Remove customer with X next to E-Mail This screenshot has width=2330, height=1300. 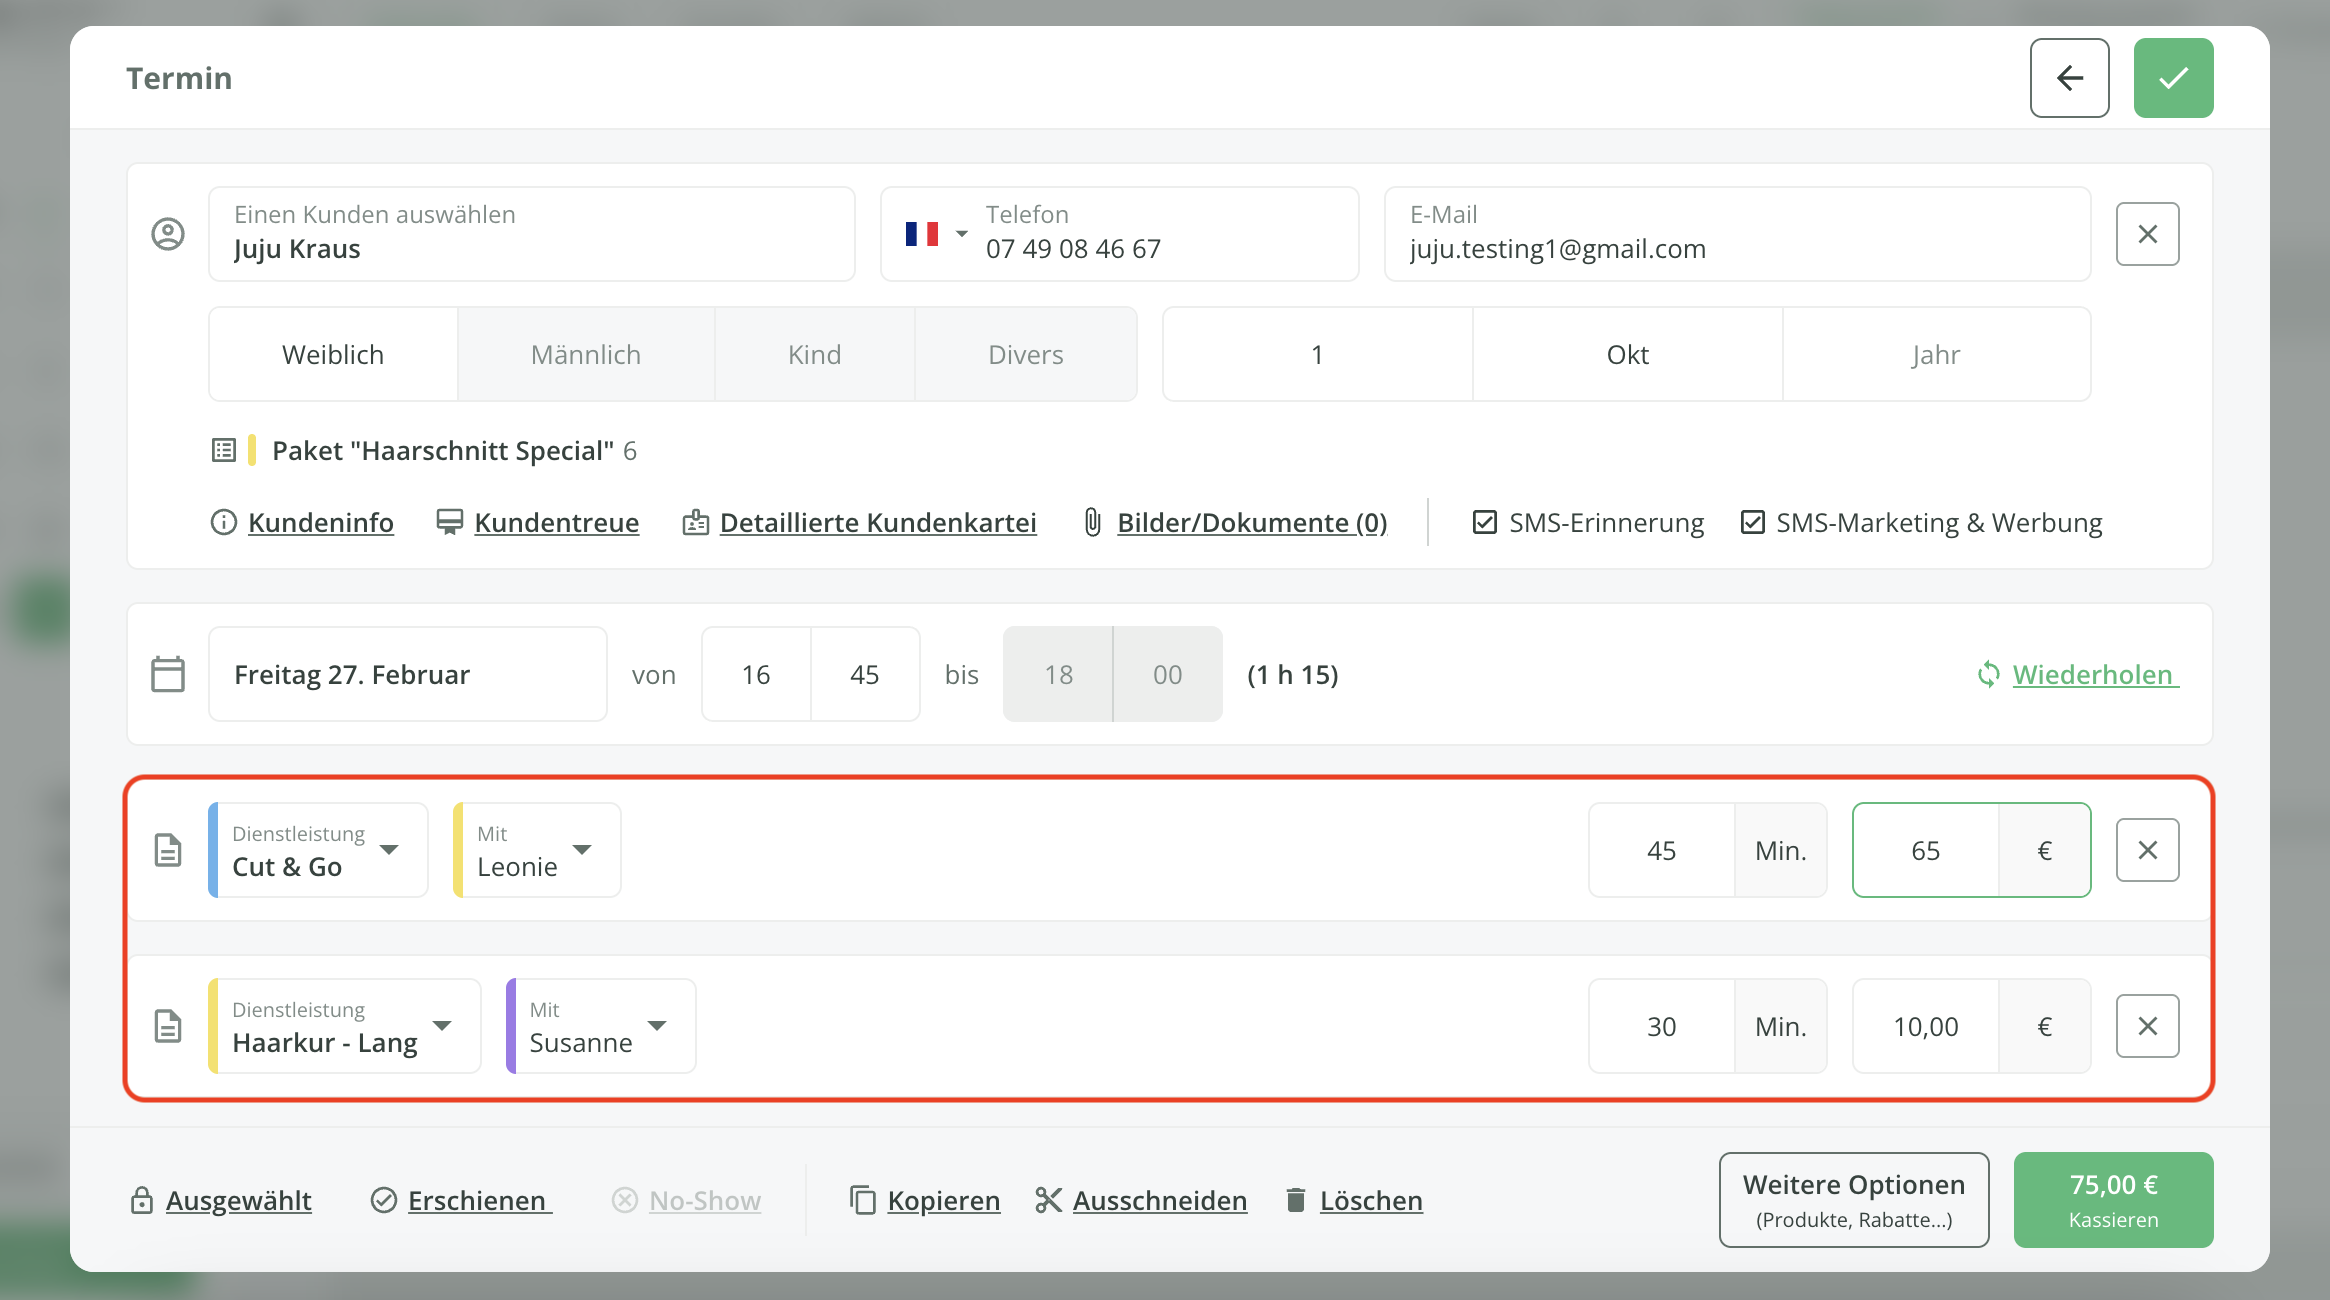click(x=2147, y=234)
